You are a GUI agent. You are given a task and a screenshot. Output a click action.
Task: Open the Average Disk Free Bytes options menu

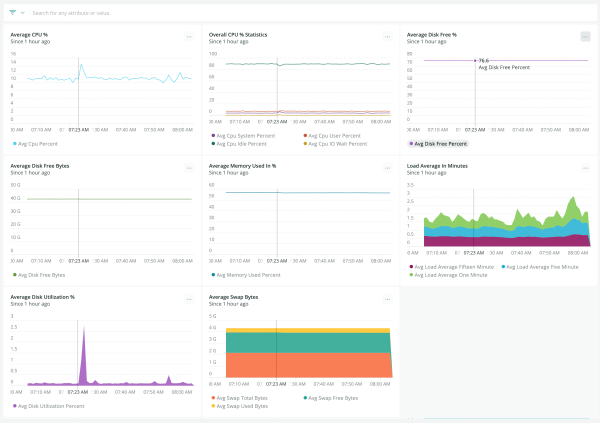tap(188, 168)
